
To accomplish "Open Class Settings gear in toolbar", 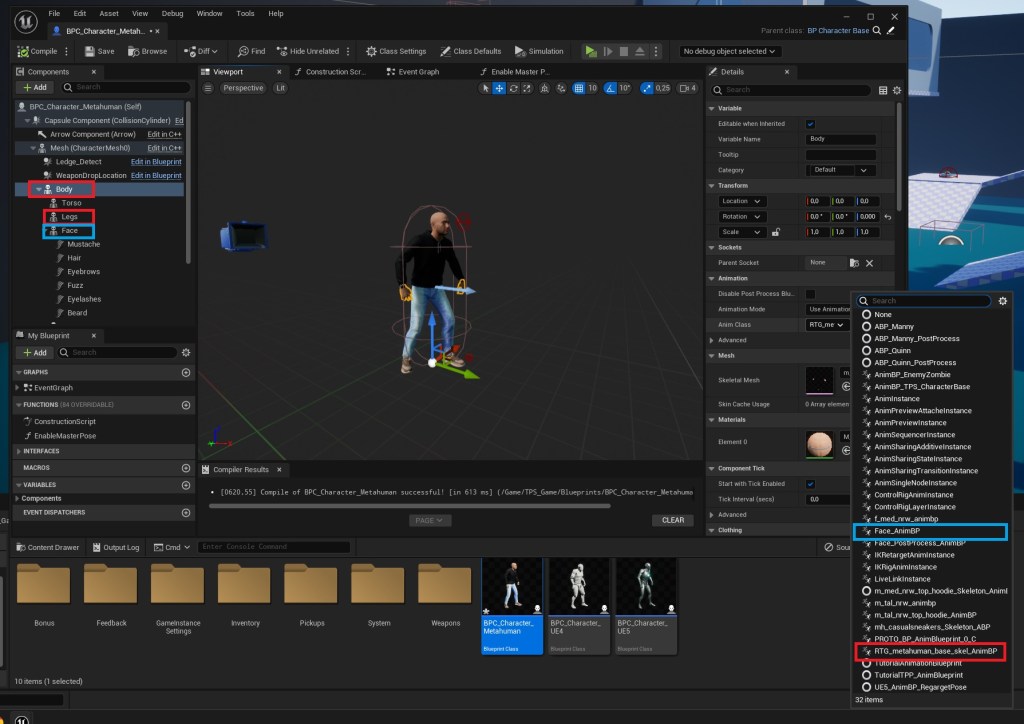I will 371,51.
